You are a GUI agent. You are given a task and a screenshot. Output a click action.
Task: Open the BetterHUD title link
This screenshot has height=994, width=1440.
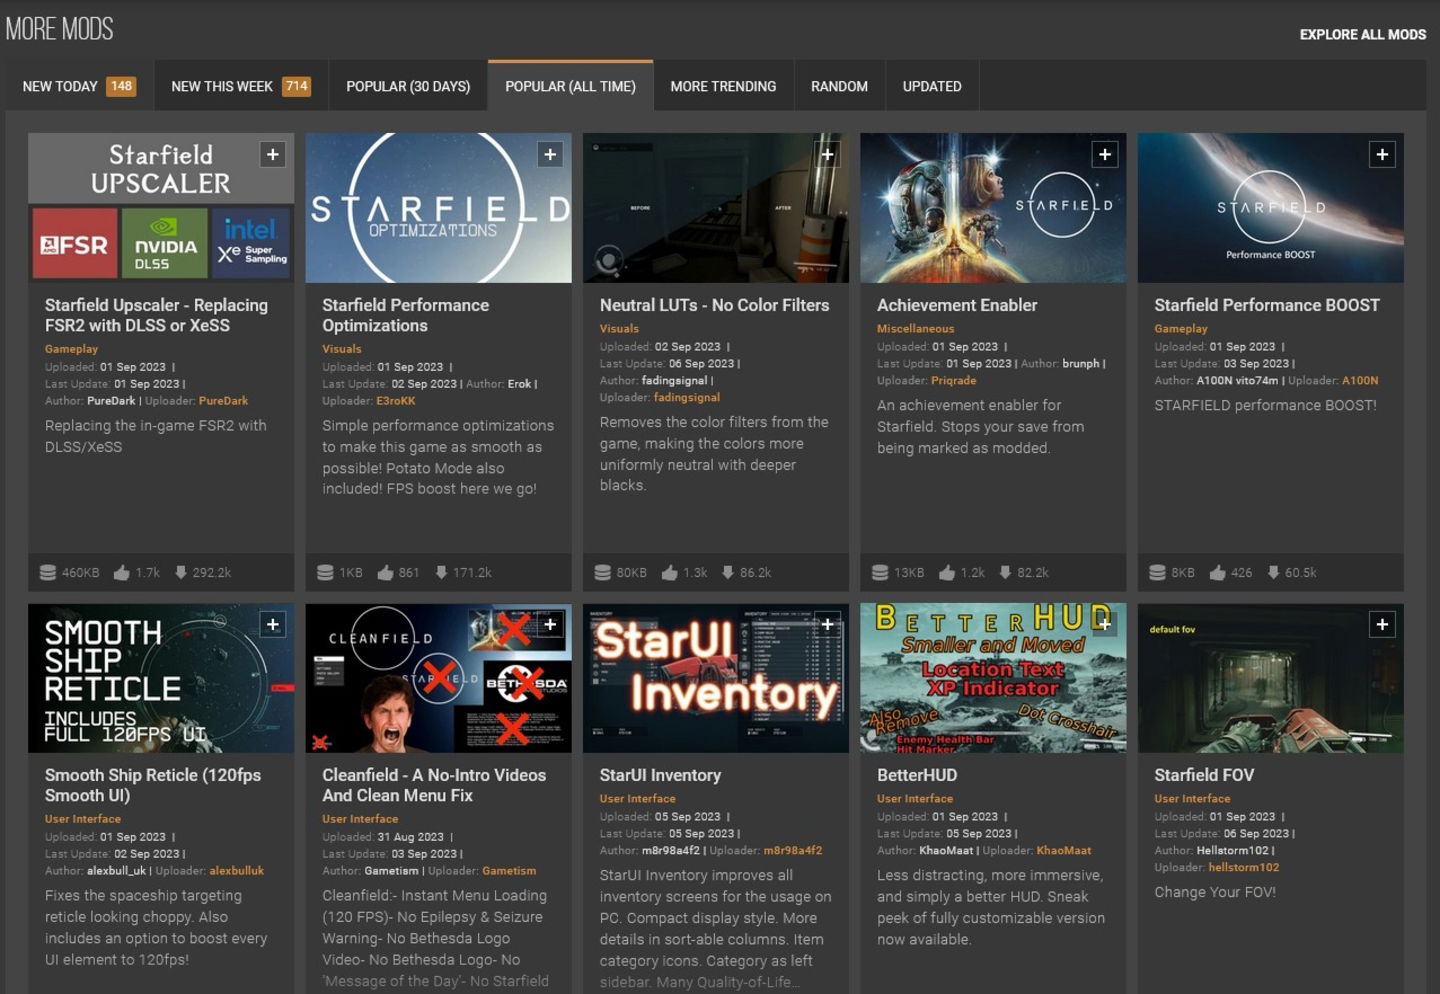(917, 775)
